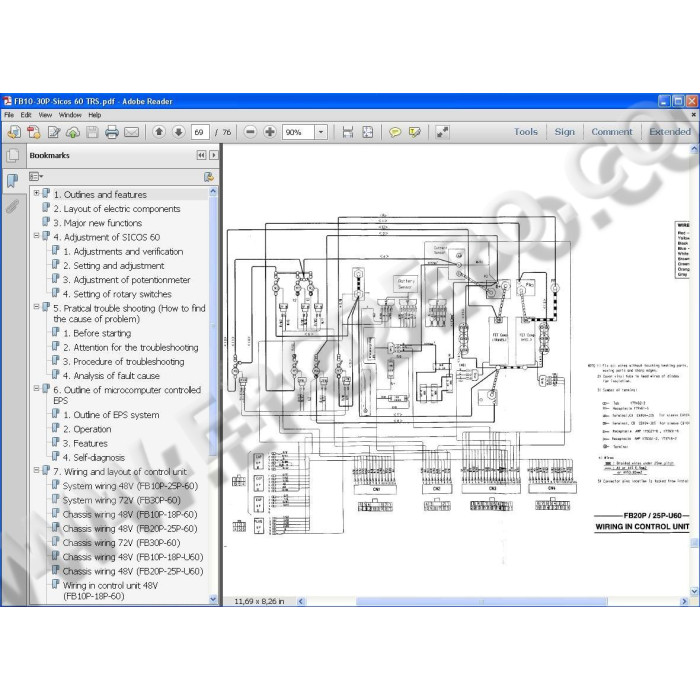The height and width of the screenshot is (700, 700).
Task: Open '4. Setting of rotary switches' bookmark
Action: tap(122, 294)
